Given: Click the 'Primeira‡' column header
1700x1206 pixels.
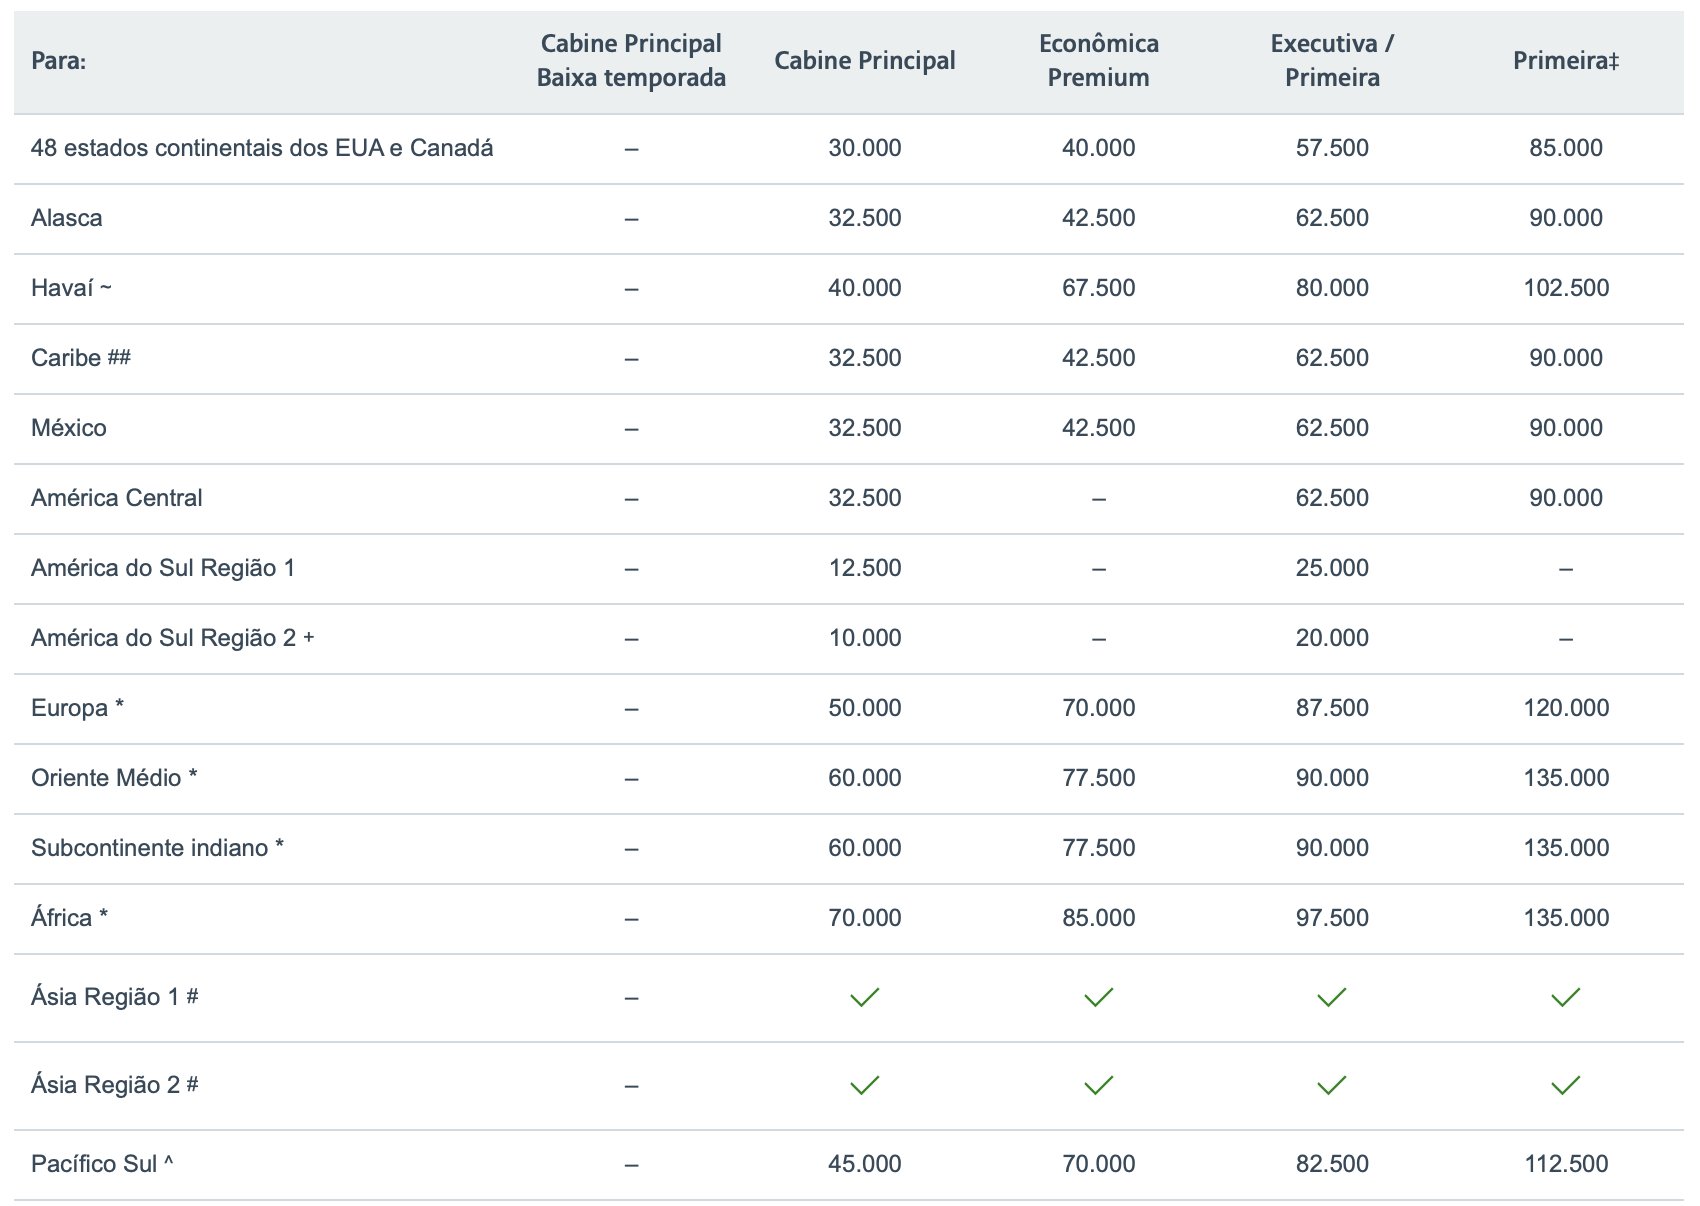Looking at the screenshot, I should [1565, 61].
